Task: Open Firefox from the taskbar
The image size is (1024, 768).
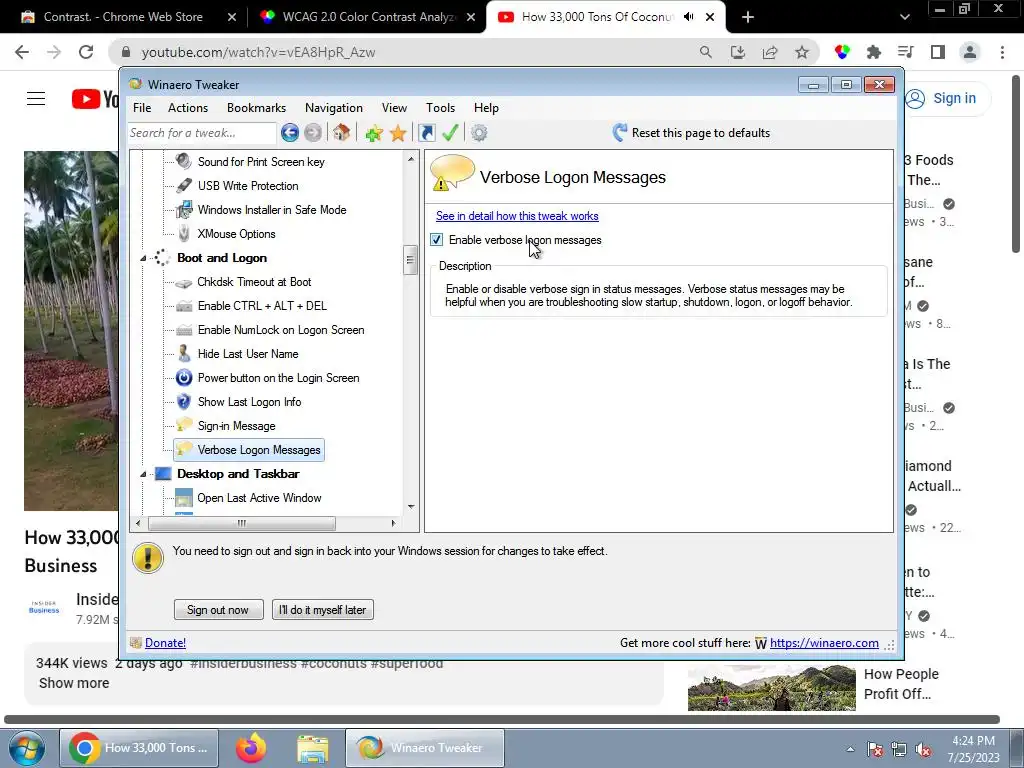Action: 251,748
